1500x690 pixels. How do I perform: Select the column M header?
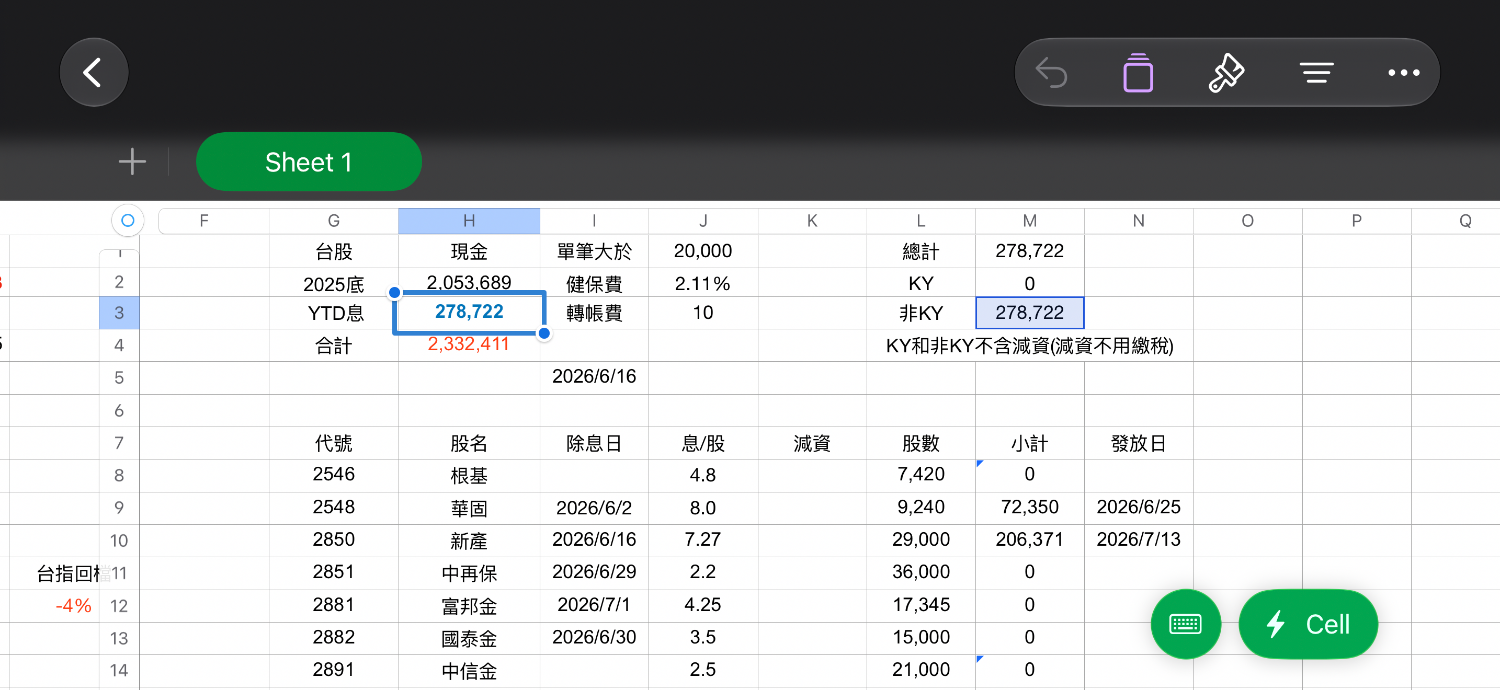coord(1030,221)
